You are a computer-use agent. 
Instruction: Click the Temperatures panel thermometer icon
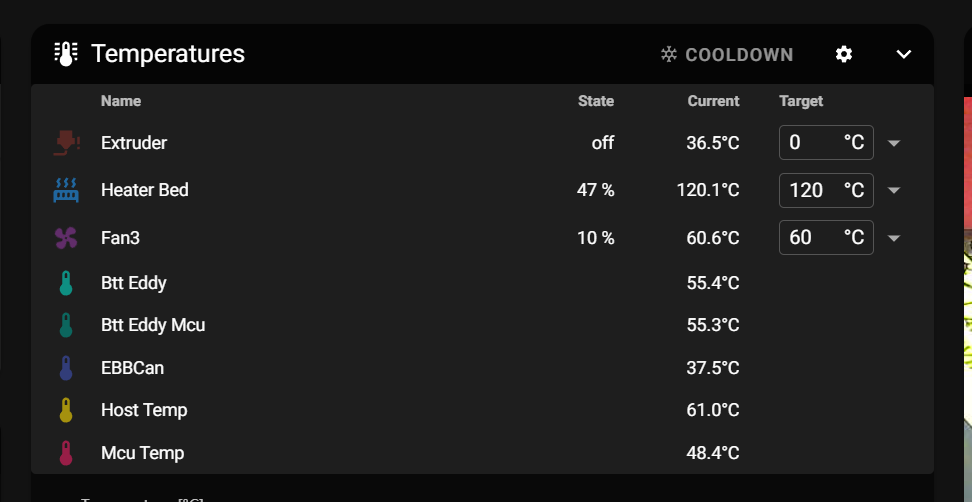coord(66,55)
